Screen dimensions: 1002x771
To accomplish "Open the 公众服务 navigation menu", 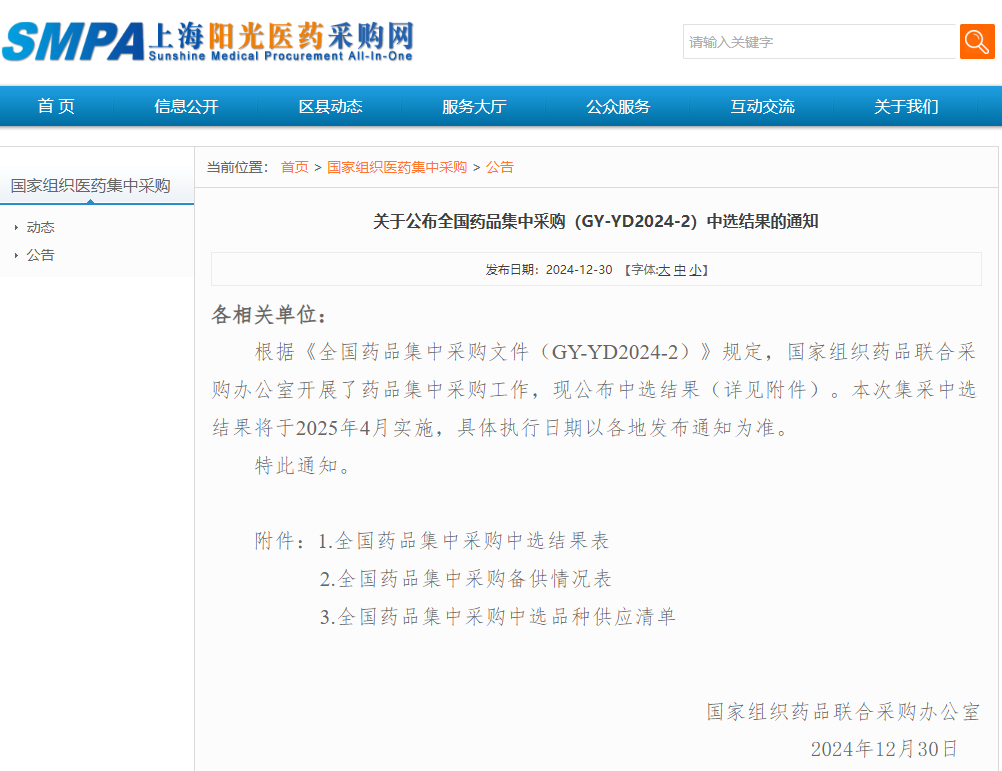I will [618, 106].
